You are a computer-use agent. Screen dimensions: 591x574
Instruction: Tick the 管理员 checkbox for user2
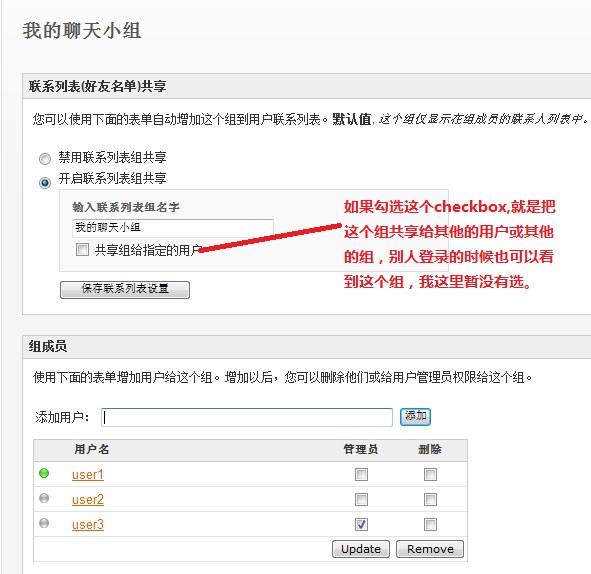pyautogui.click(x=361, y=500)
